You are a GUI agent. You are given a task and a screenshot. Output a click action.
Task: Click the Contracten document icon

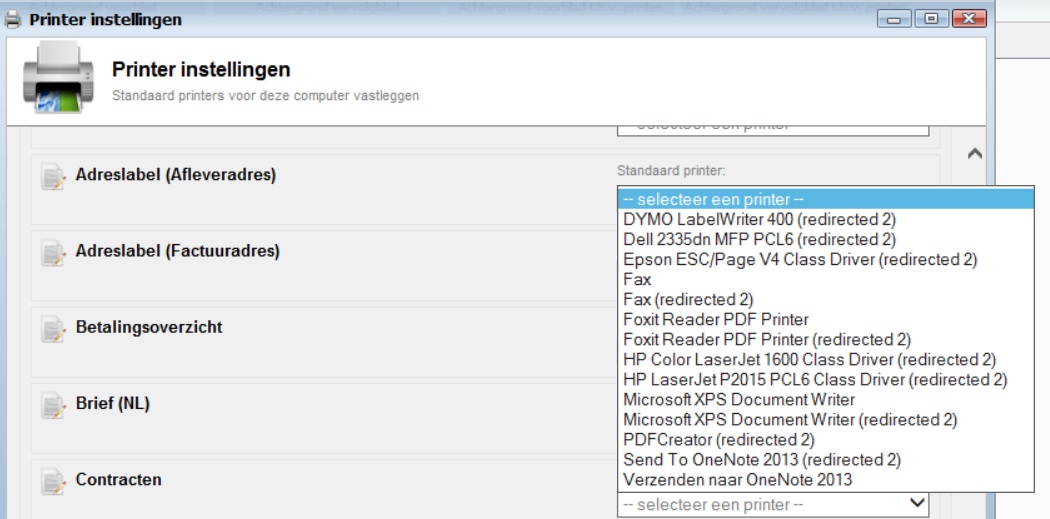click(x=52, y=482)
